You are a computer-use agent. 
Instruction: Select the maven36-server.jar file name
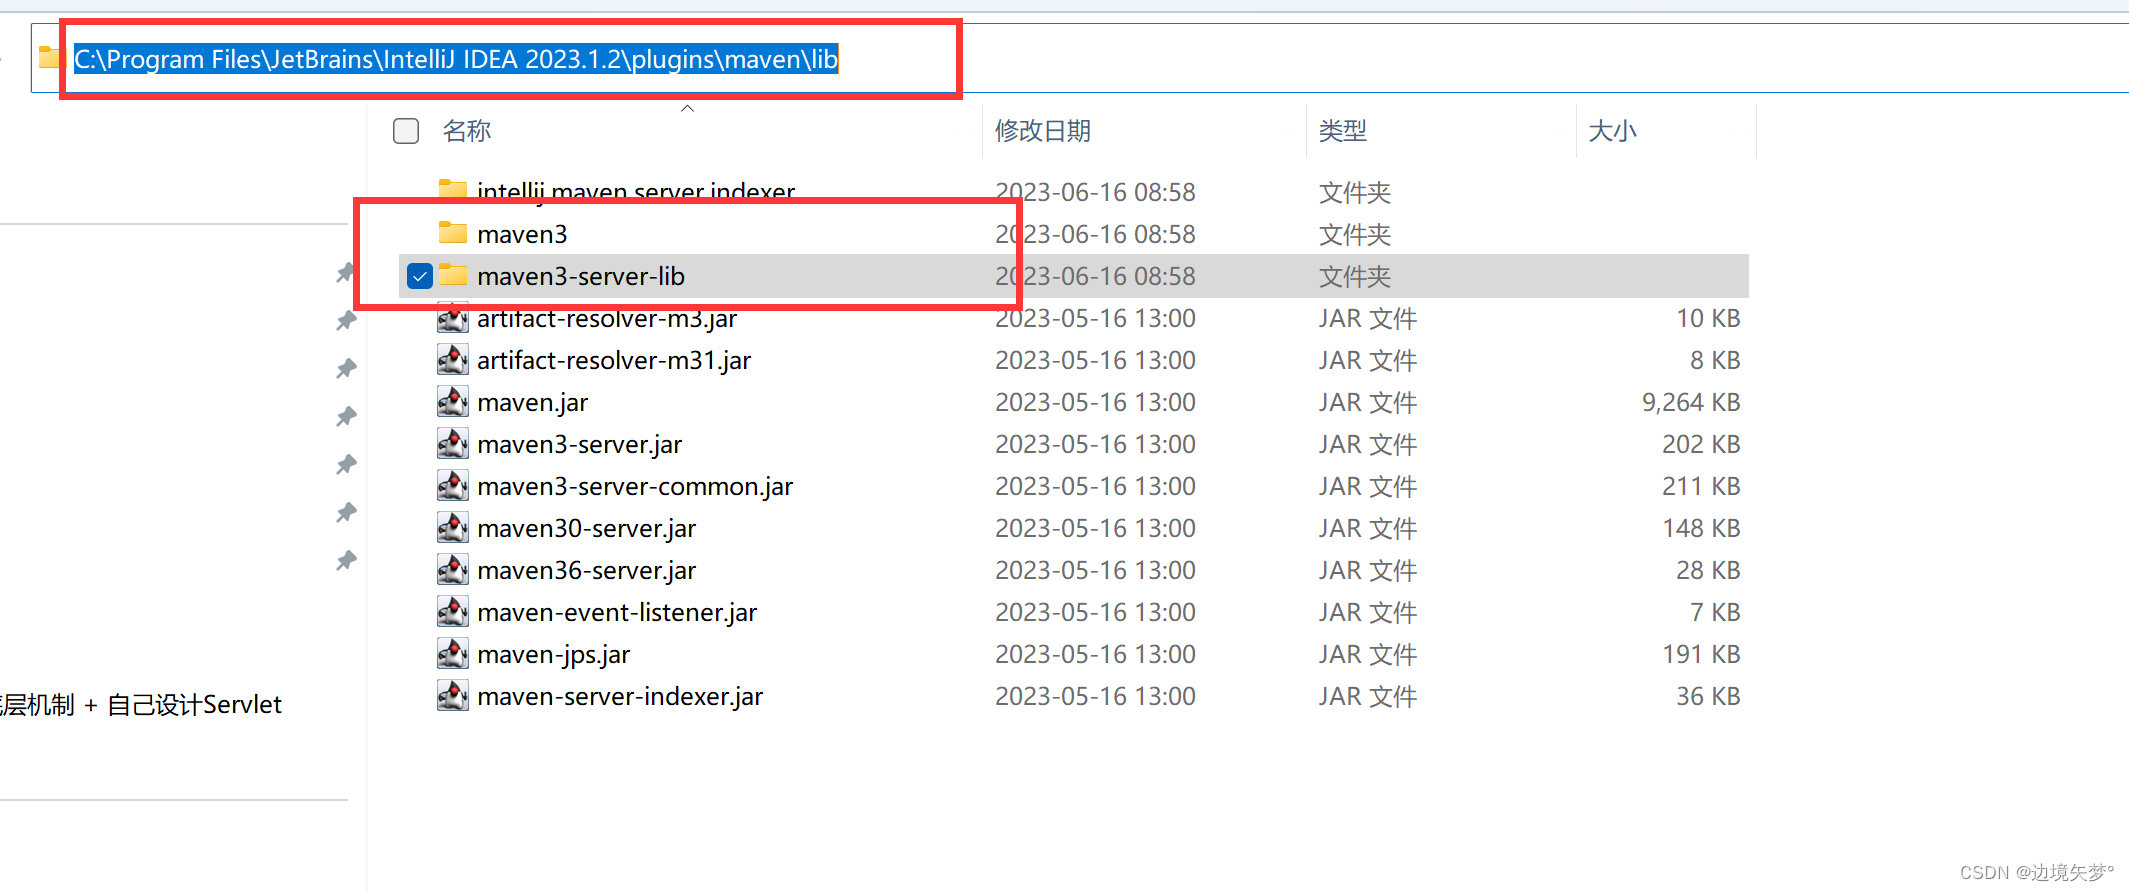click(587, 570)
